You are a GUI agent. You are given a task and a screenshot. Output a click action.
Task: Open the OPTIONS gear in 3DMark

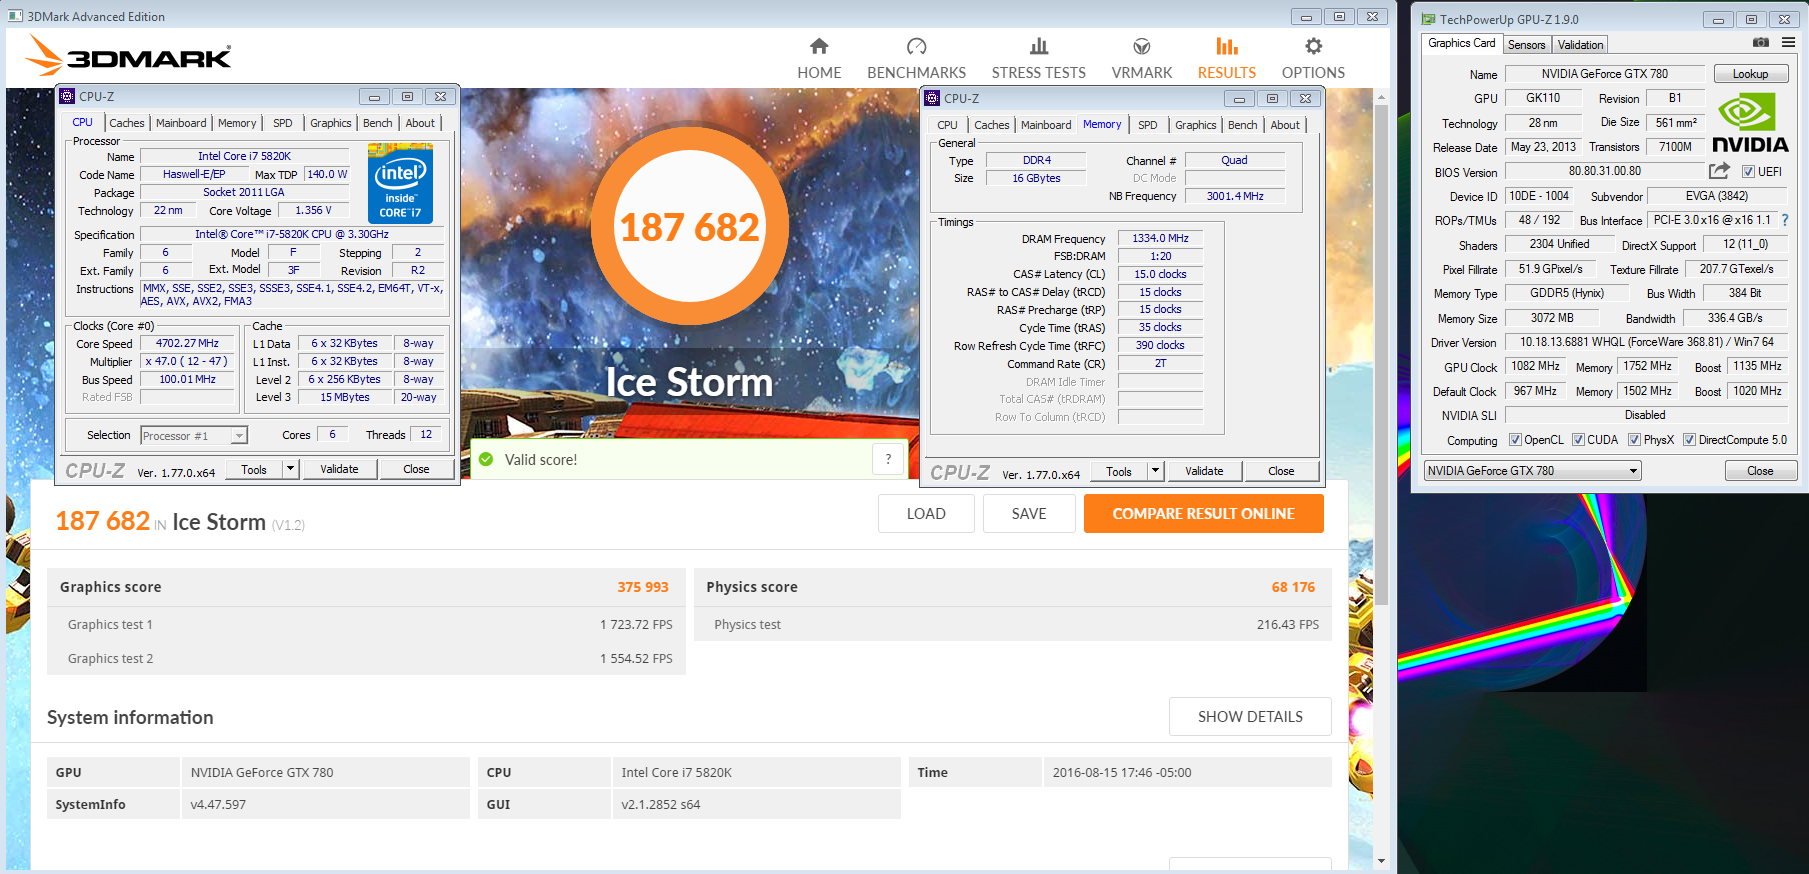coord(1313,58)
